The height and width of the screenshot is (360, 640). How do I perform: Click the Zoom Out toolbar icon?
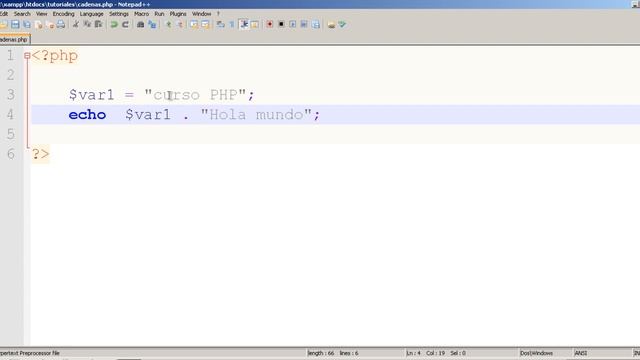click(x=180, y=24)
